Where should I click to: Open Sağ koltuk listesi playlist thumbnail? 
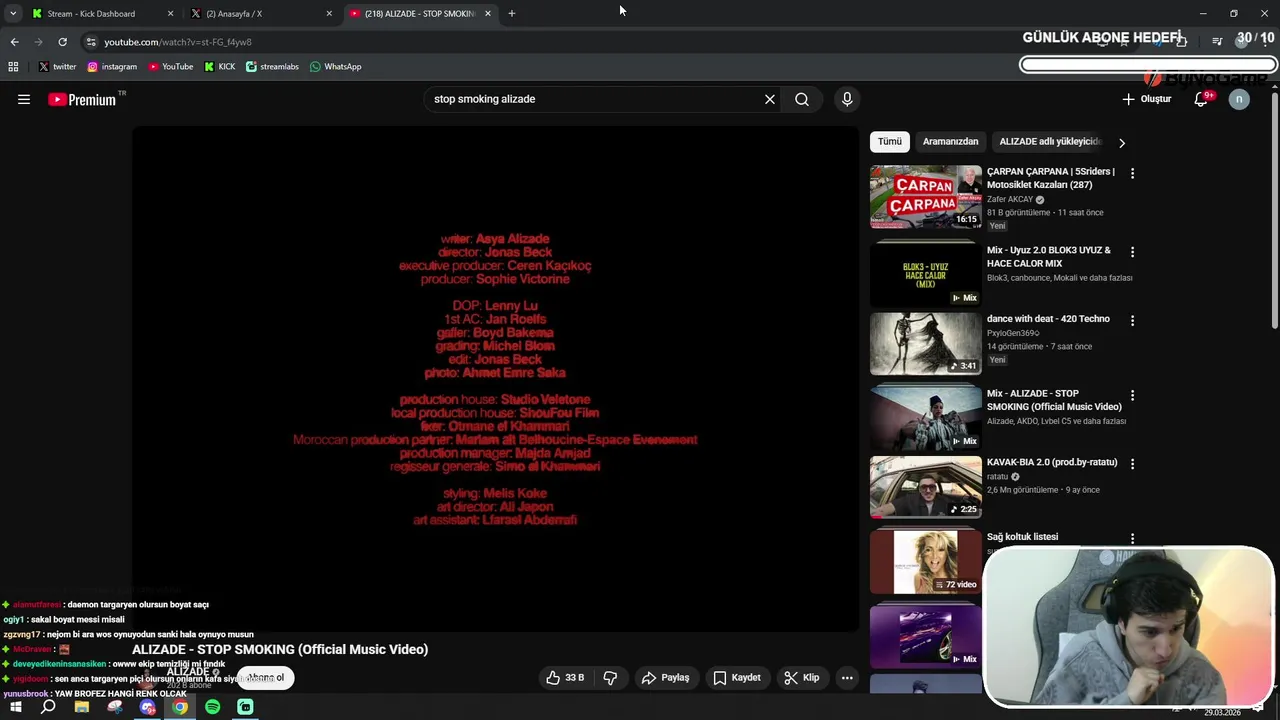coord(926,562)
